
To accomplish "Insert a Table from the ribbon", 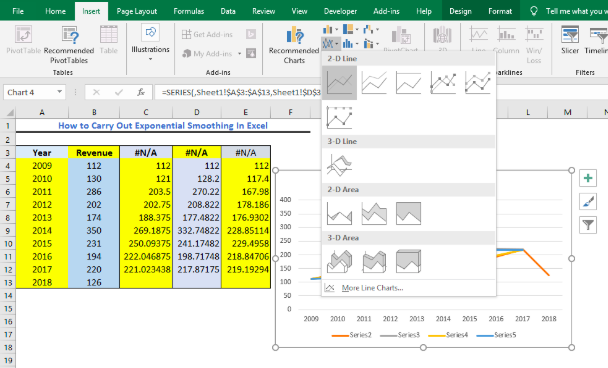I will tap(109, 40).
